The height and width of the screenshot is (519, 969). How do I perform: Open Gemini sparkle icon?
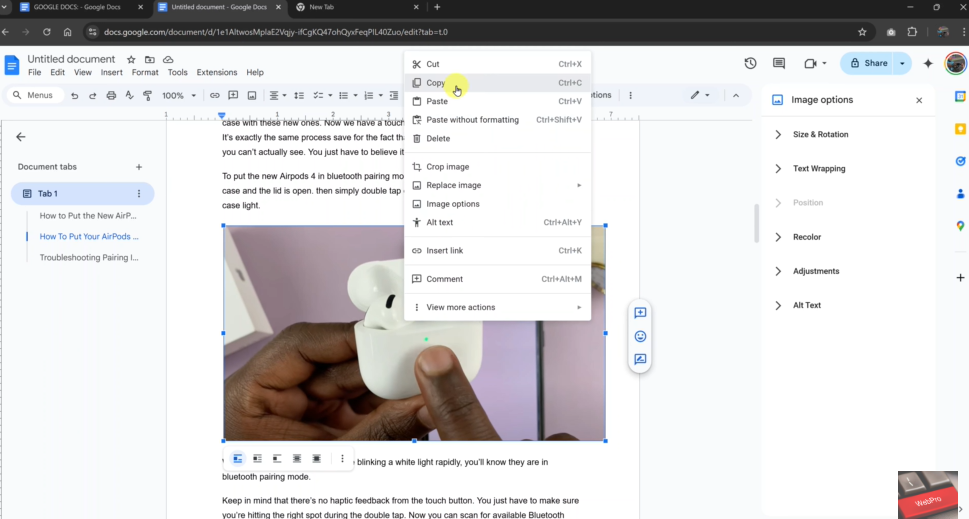point(928,63)
